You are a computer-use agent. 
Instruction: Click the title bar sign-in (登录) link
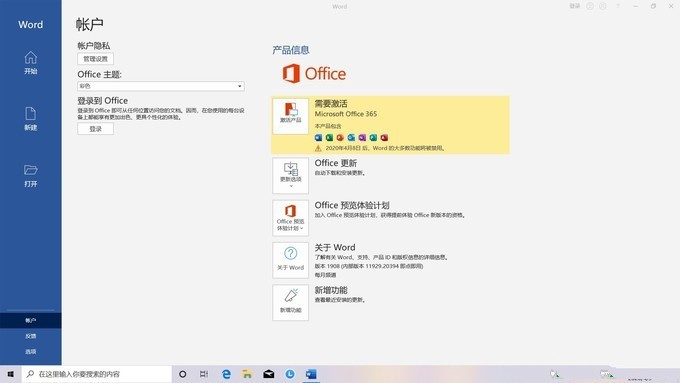(x=575, y=6)
